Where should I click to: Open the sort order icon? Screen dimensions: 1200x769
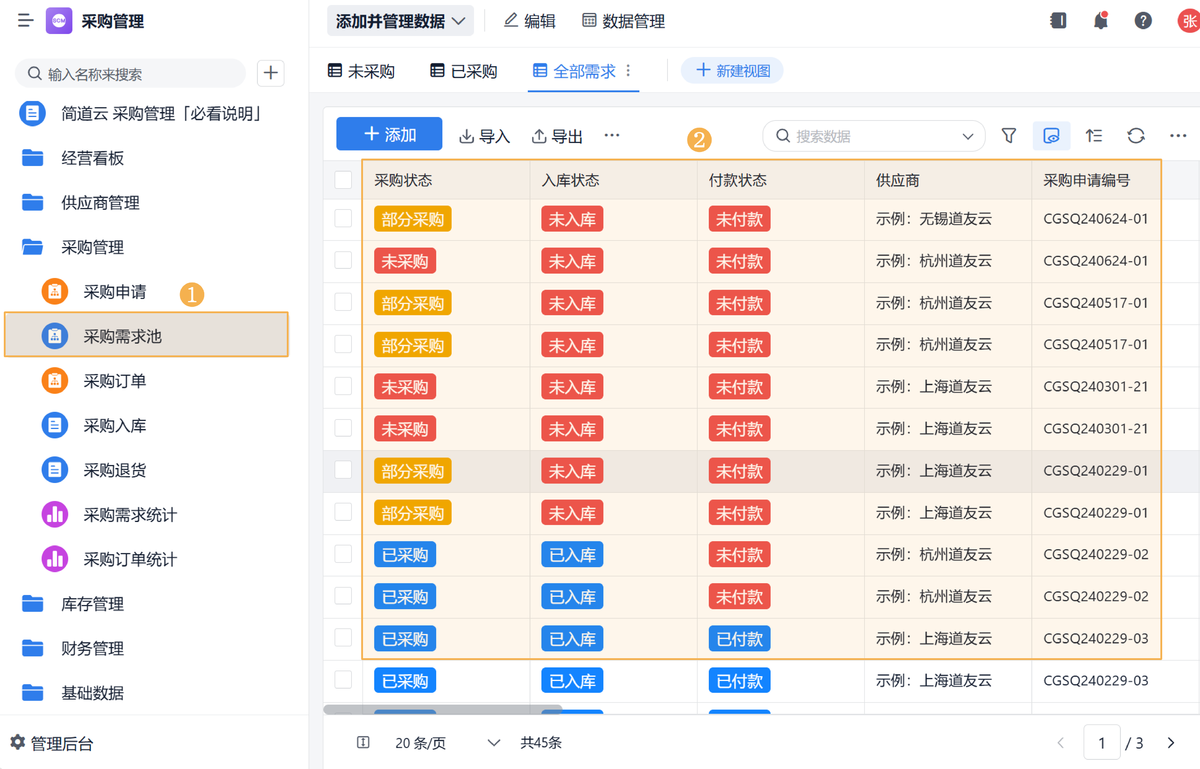[1094, 136]
